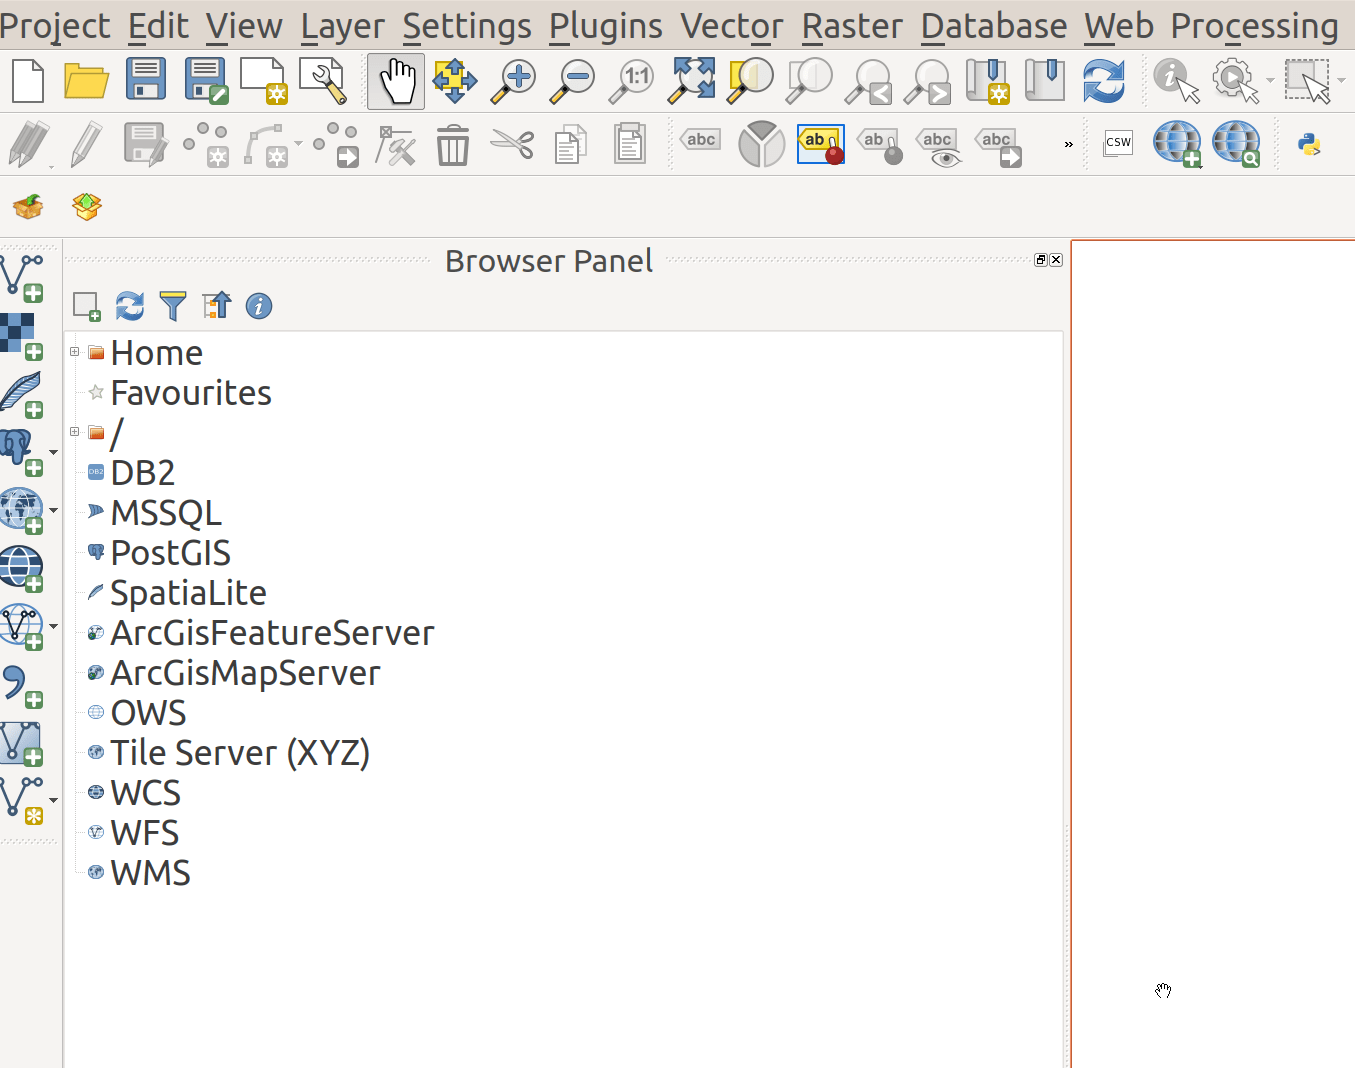Open the Python console
Viewport: 1355px width, 1068px height.
1309,145
